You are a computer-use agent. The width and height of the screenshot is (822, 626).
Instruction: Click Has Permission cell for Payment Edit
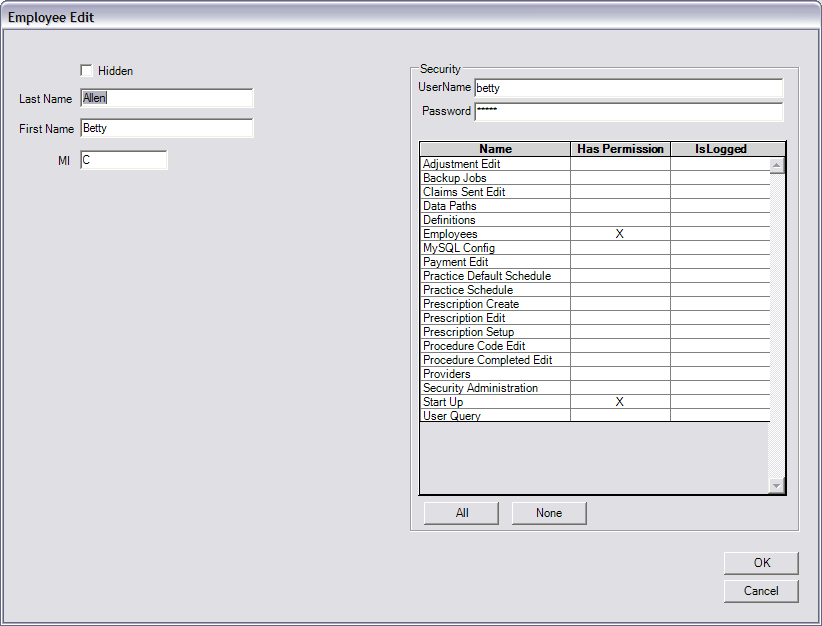click(620, 262)
